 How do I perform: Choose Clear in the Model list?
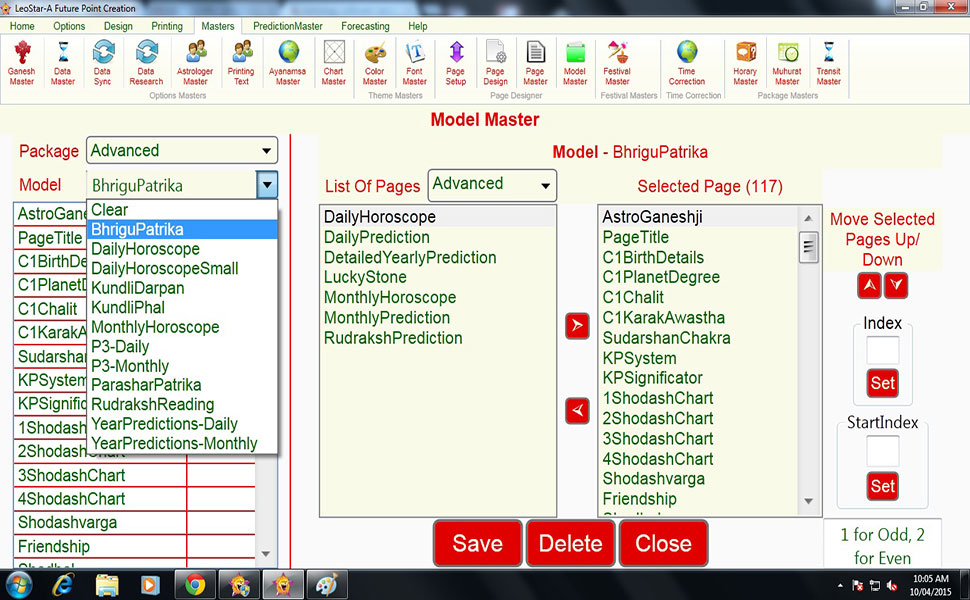tap(182, 210)
